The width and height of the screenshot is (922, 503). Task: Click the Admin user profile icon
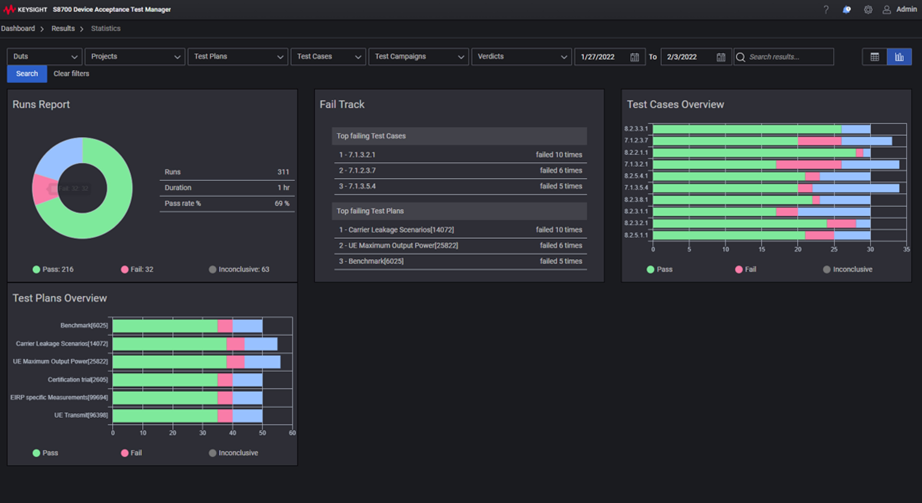pos(887,10)
